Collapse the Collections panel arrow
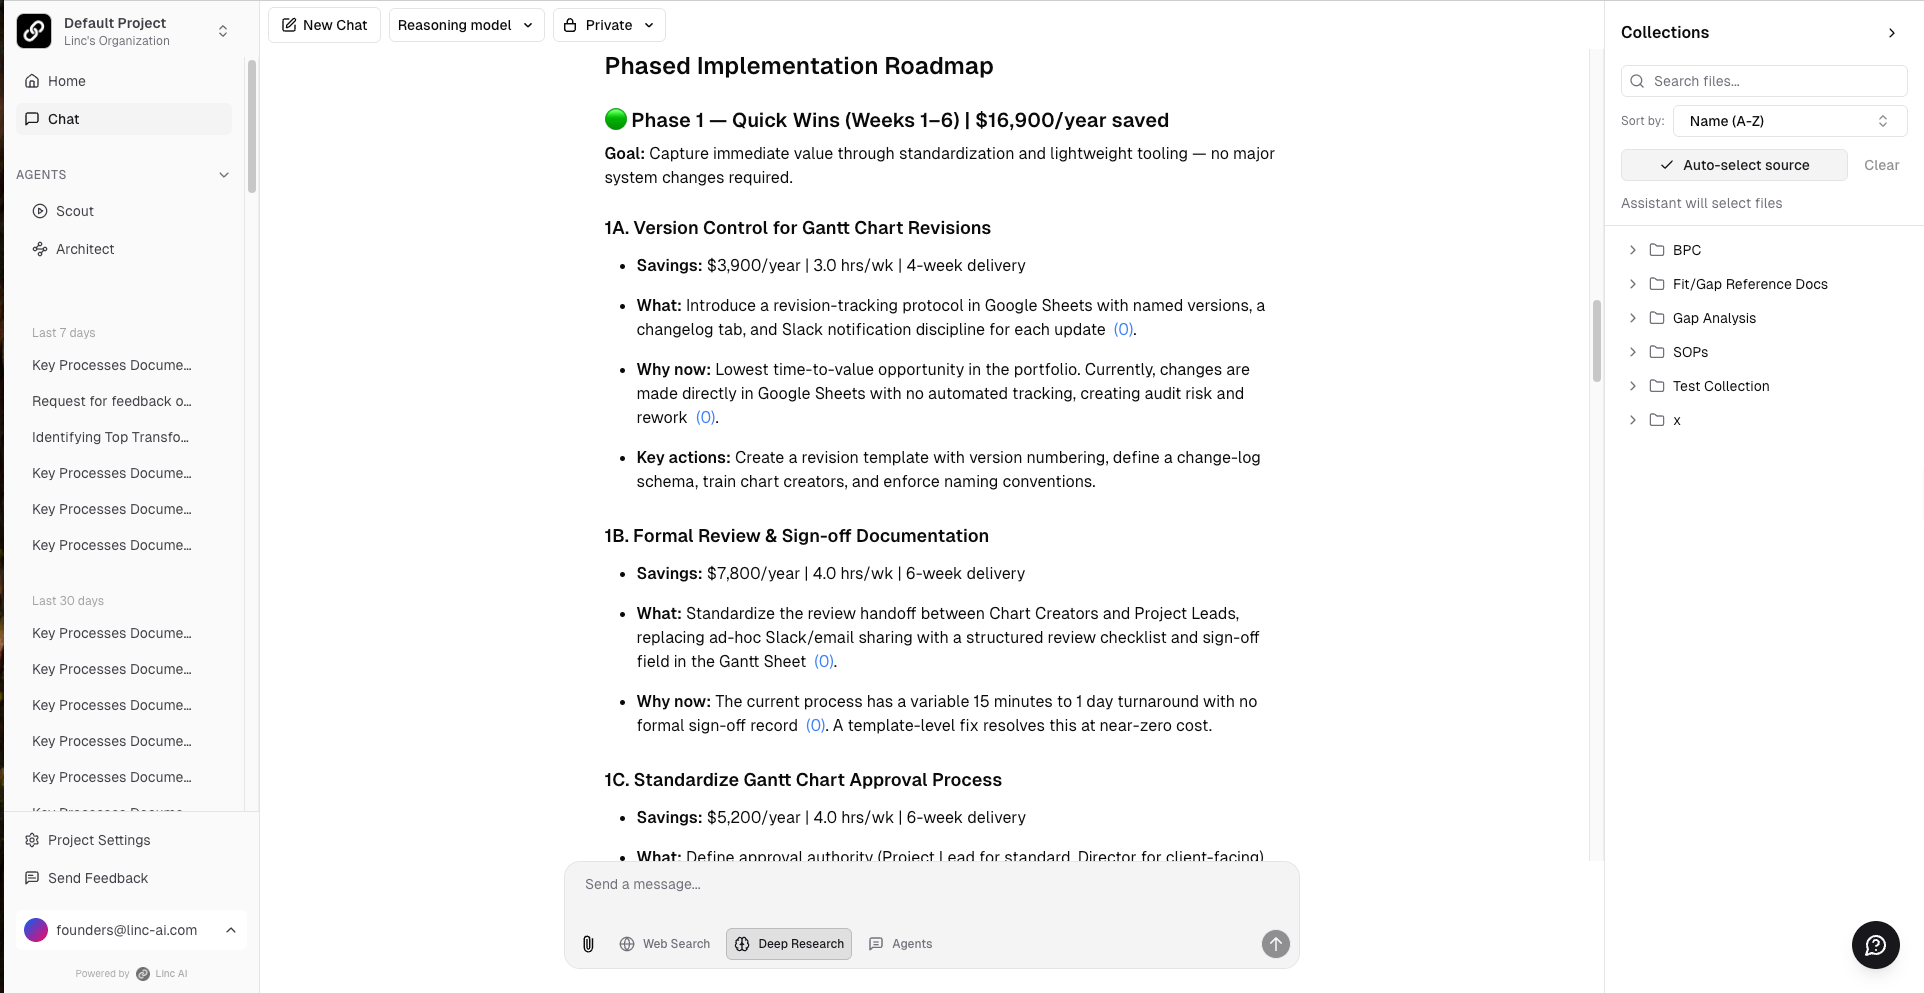1924x993 pixels. pyautogui.click(x=1891, y=33)
